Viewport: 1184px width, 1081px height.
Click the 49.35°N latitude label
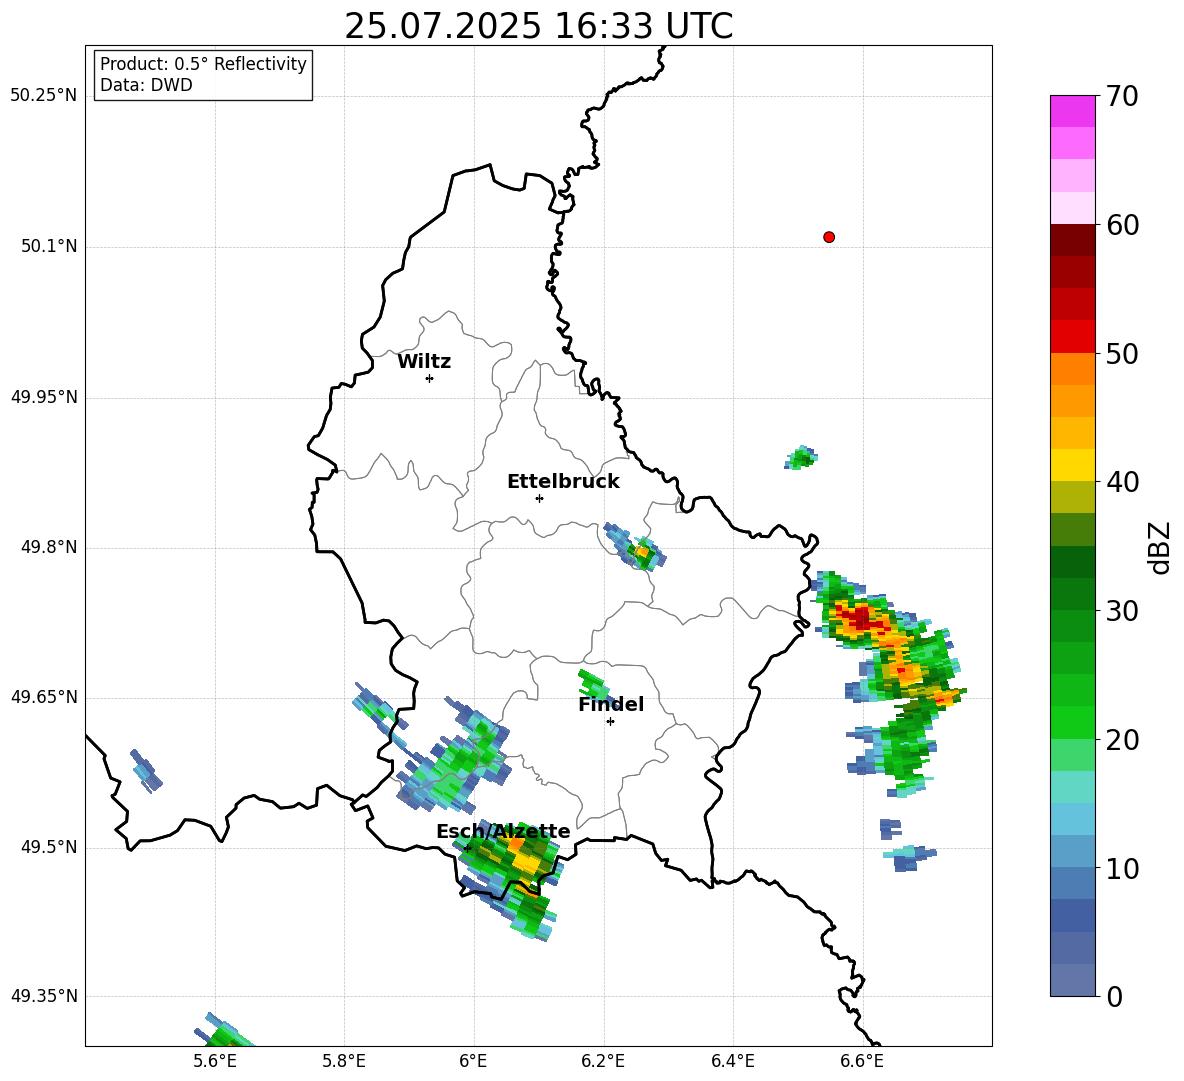tap(43, 996)
